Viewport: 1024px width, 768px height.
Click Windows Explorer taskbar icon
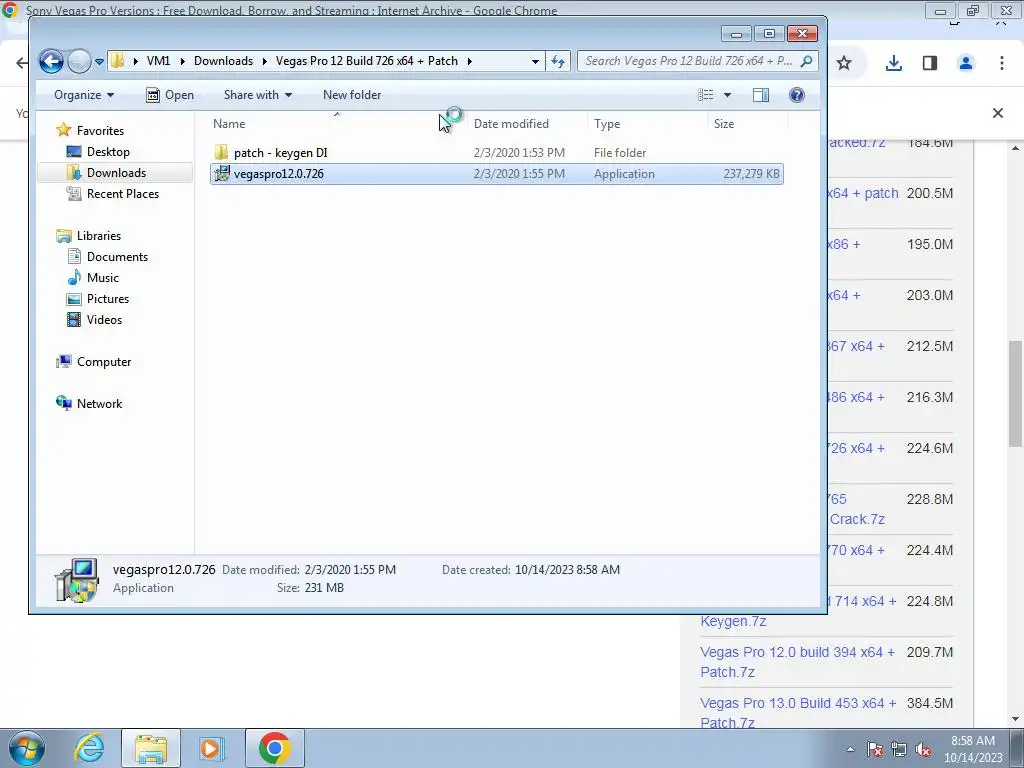[151, 748]
